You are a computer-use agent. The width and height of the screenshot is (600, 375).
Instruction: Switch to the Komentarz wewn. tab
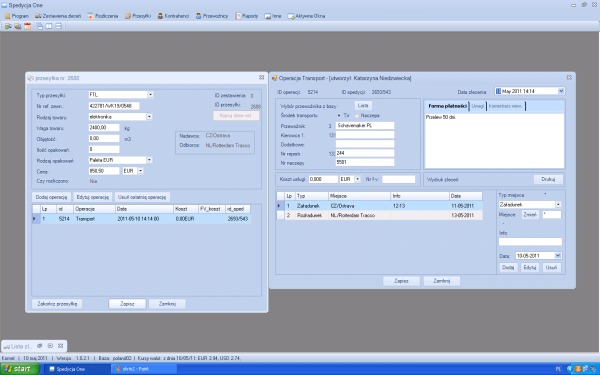[505, 106]
